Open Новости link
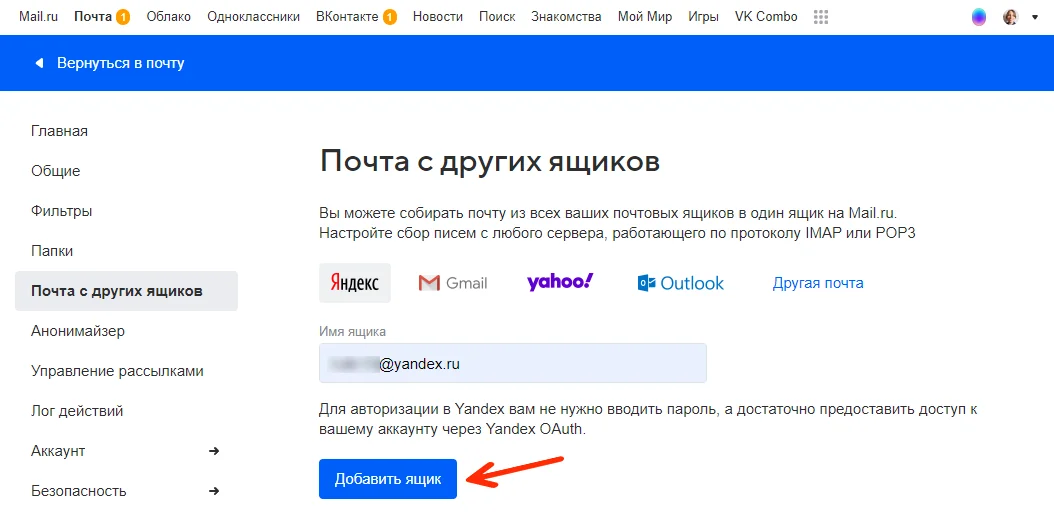The width and height of the screenshot is (1054, 524). [438, 17]
